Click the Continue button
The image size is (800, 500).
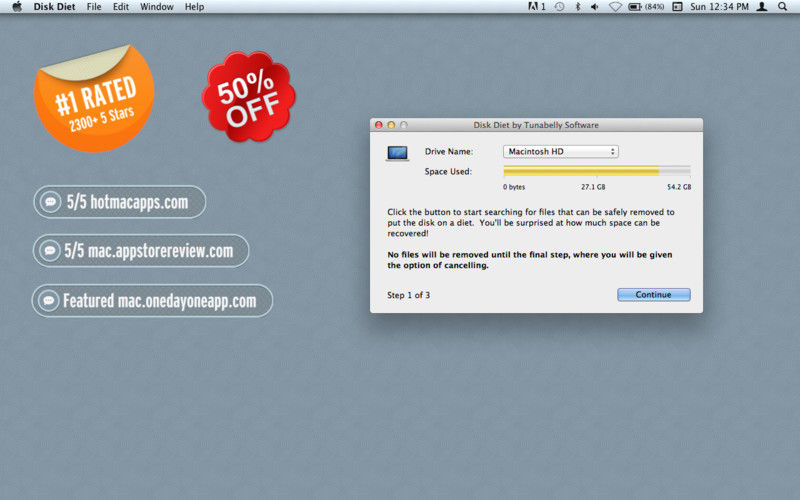654,295
